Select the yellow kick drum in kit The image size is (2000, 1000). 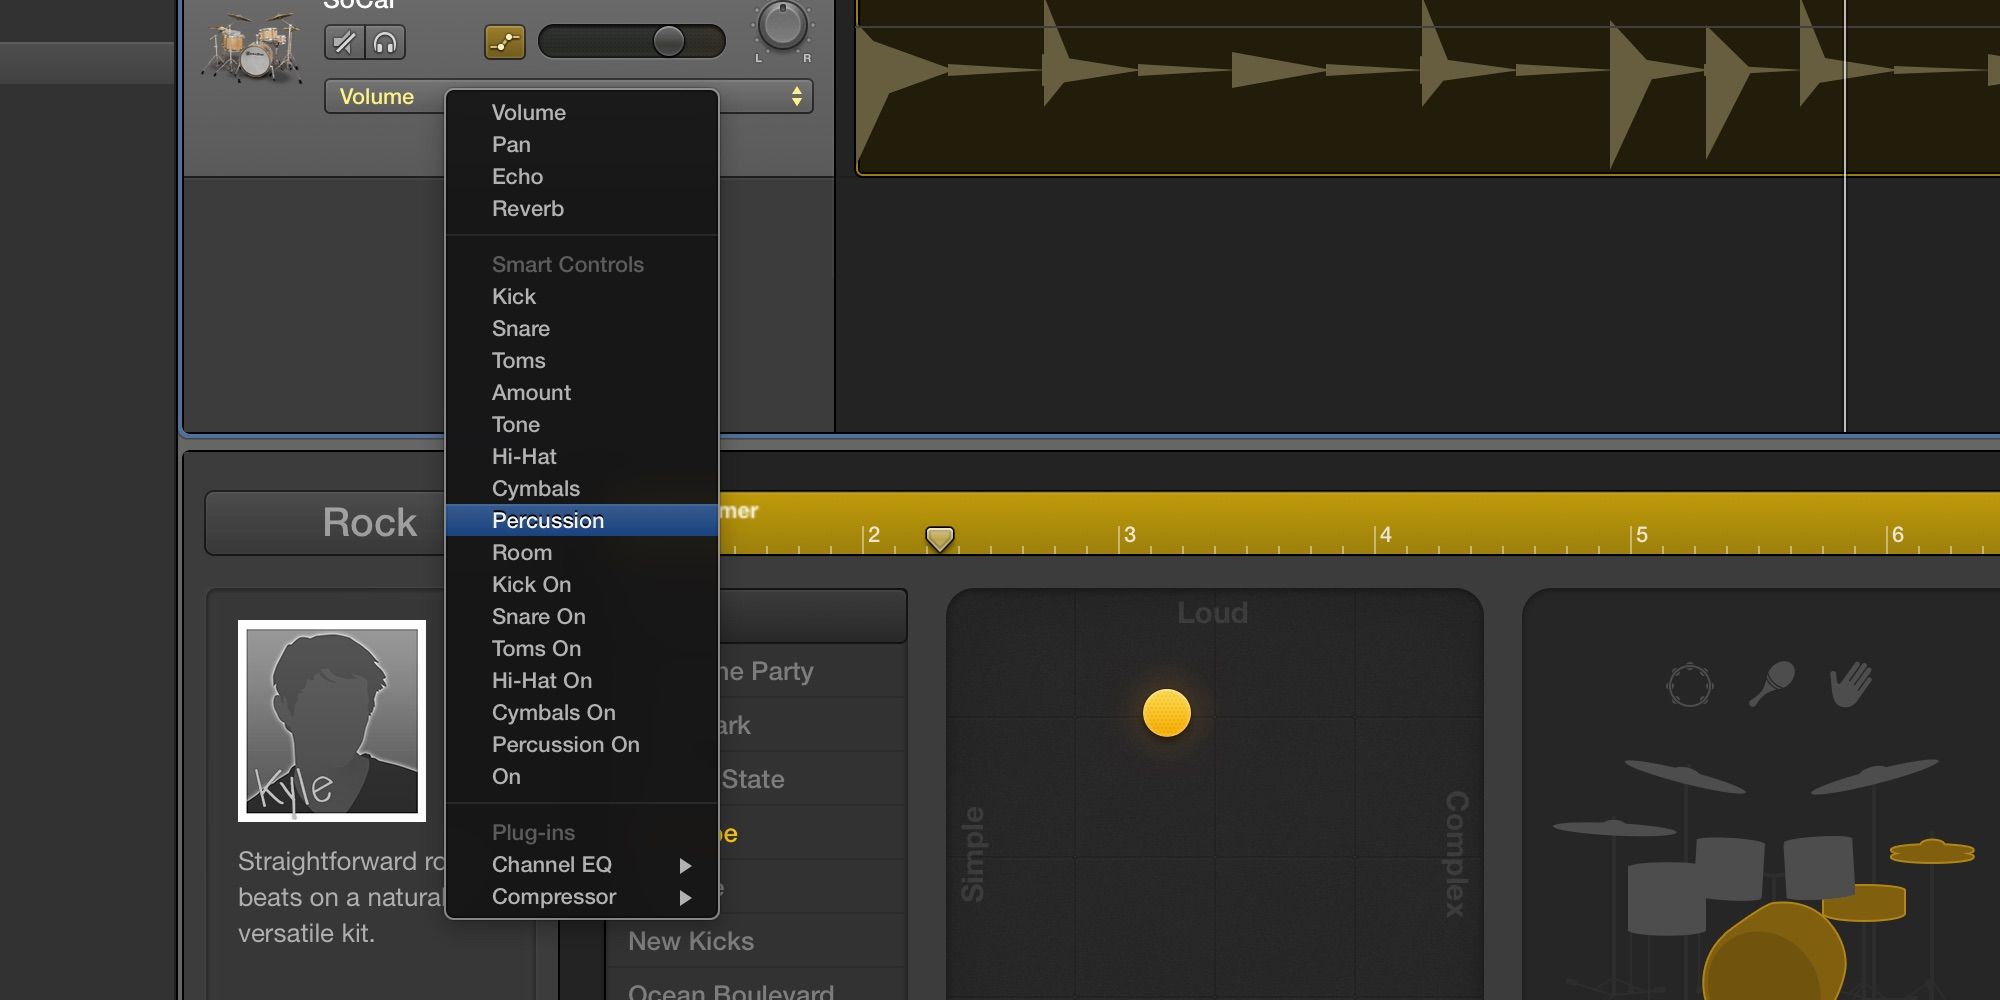(1775, 955)
